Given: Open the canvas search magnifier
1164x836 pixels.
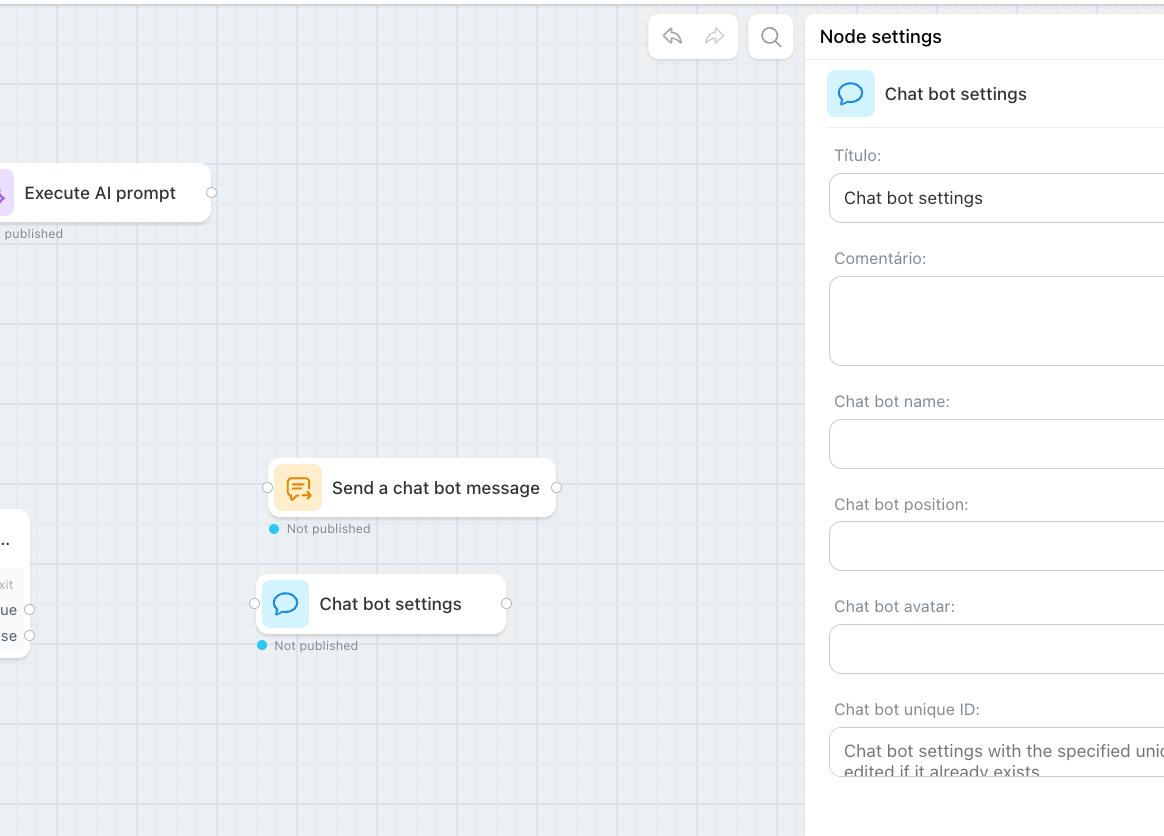Looking at the screenshot, I should (771, 37).
